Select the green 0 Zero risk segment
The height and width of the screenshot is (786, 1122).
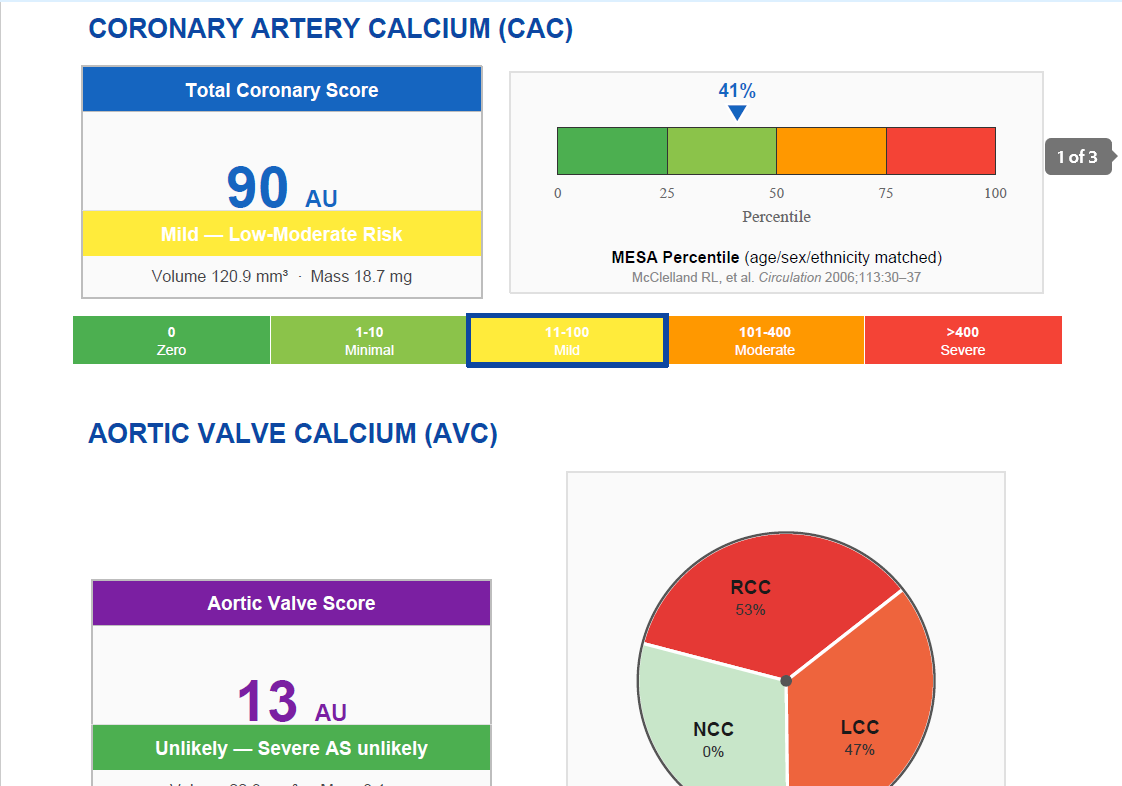click(172, 340)
